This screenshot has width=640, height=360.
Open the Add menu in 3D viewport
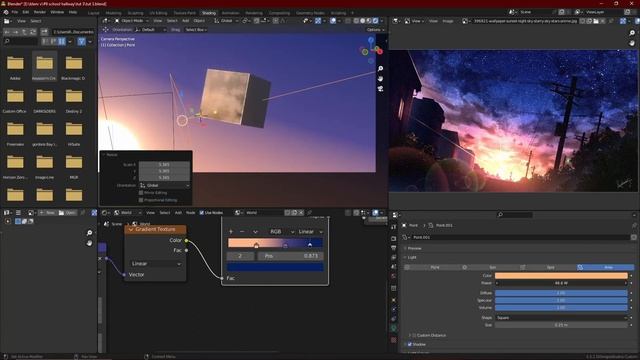pyautogui.click(x=186, y=20)
